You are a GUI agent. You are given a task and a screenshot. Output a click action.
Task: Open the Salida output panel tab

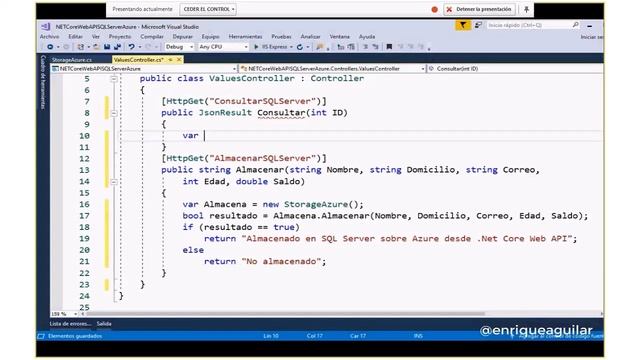pyautogui.click(x=104, y=324)
